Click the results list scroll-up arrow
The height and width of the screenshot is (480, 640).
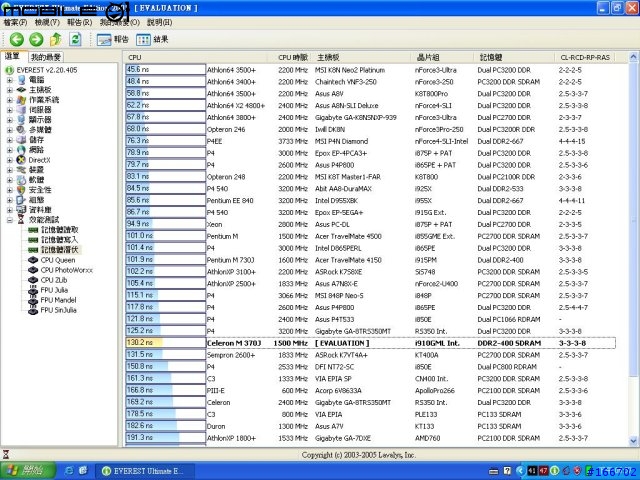coord(633,57)
